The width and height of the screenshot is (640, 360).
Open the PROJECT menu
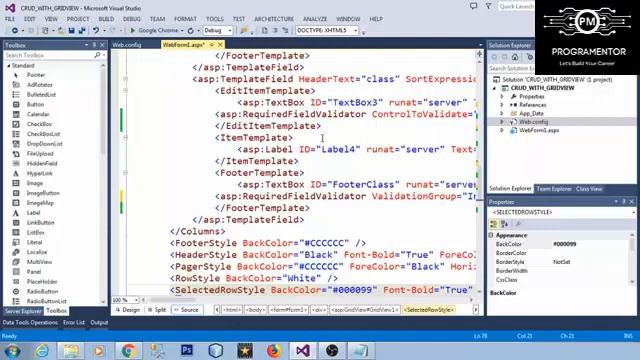78,19
